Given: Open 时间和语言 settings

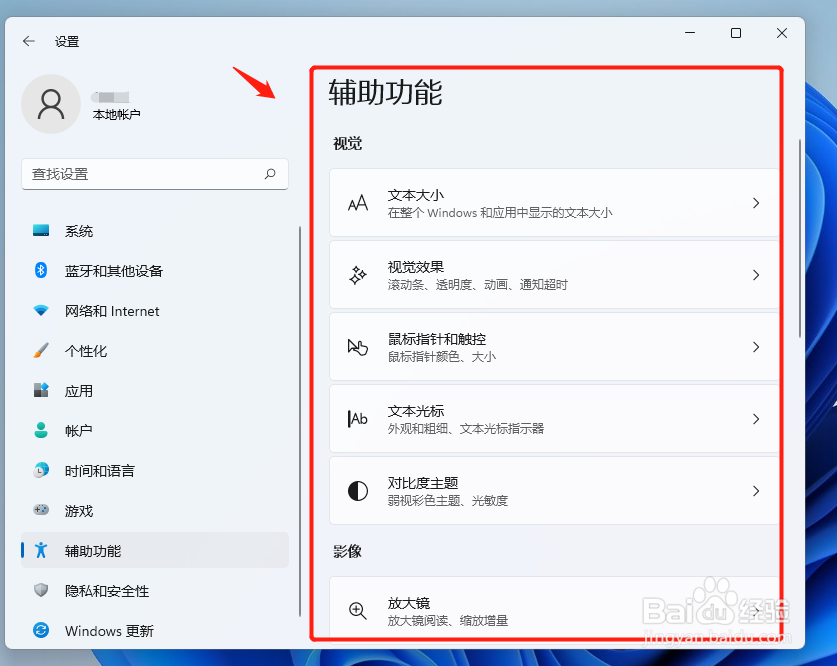Looking at the screenshot, I should [155, 470].
